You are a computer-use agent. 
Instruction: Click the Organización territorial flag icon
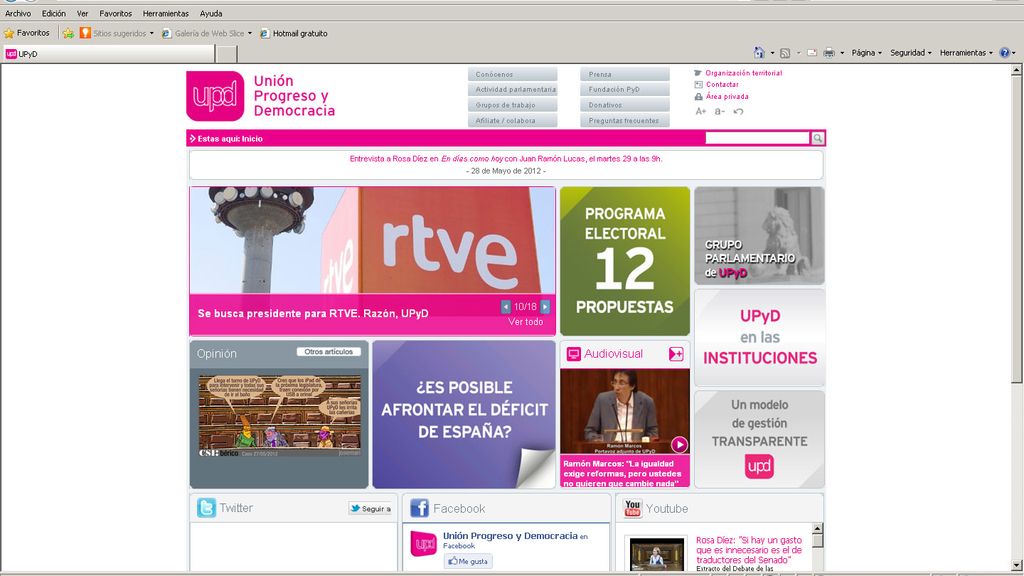pyautogui.click(x=698, y=73)
